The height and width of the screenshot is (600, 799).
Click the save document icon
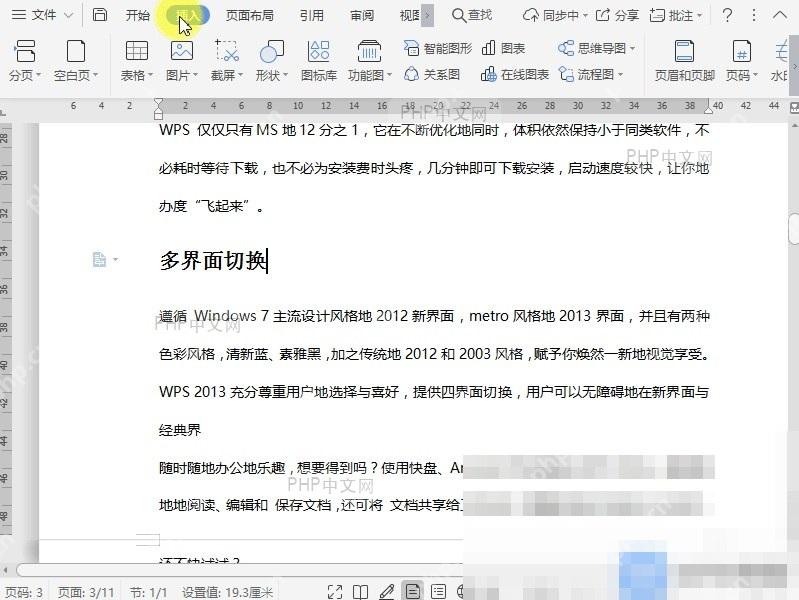click(100, 15)
